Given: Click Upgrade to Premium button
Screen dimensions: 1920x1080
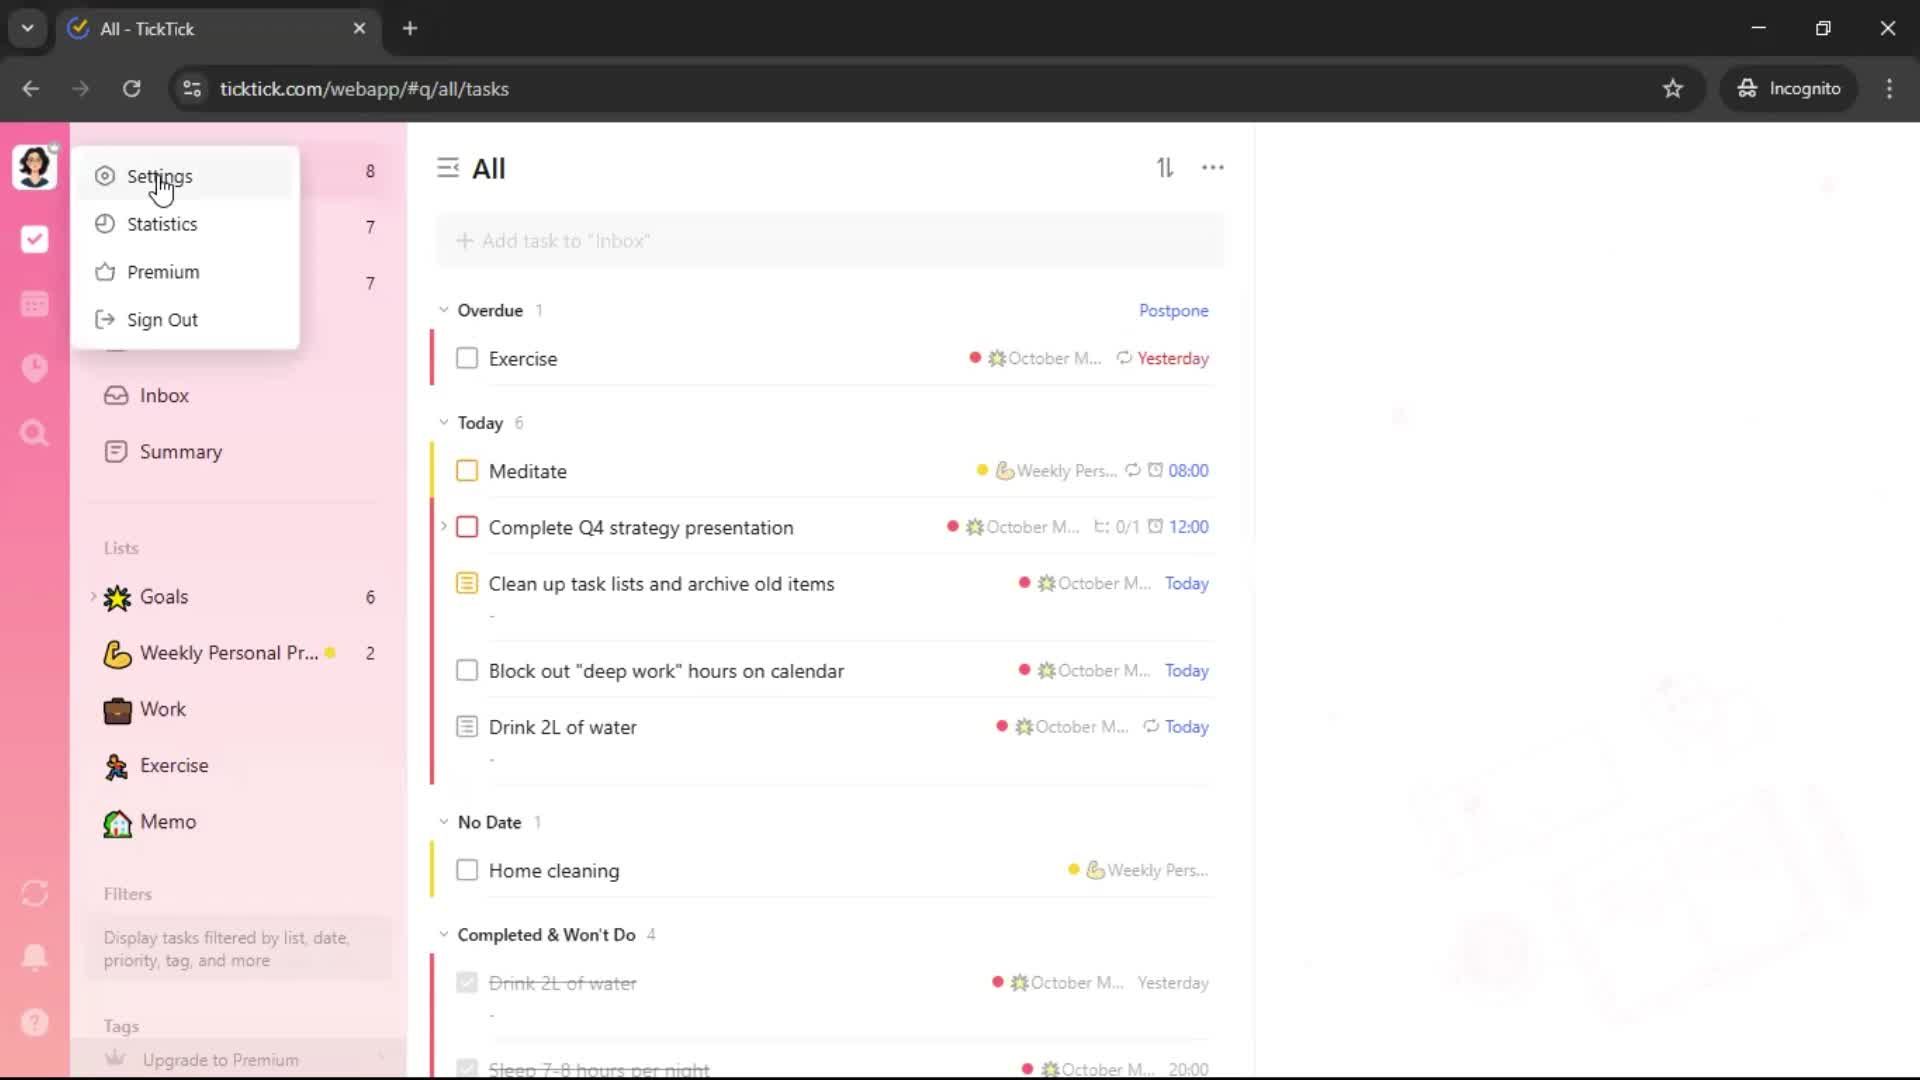Looking at the screenshot, I should [x=220, y=1059].
